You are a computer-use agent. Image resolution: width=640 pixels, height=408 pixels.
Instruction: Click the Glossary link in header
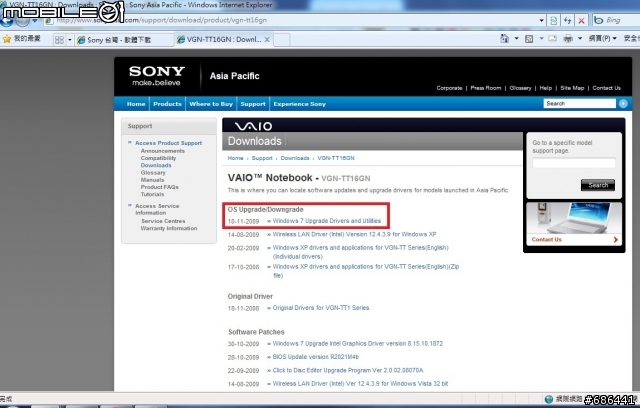coord(520,88)
